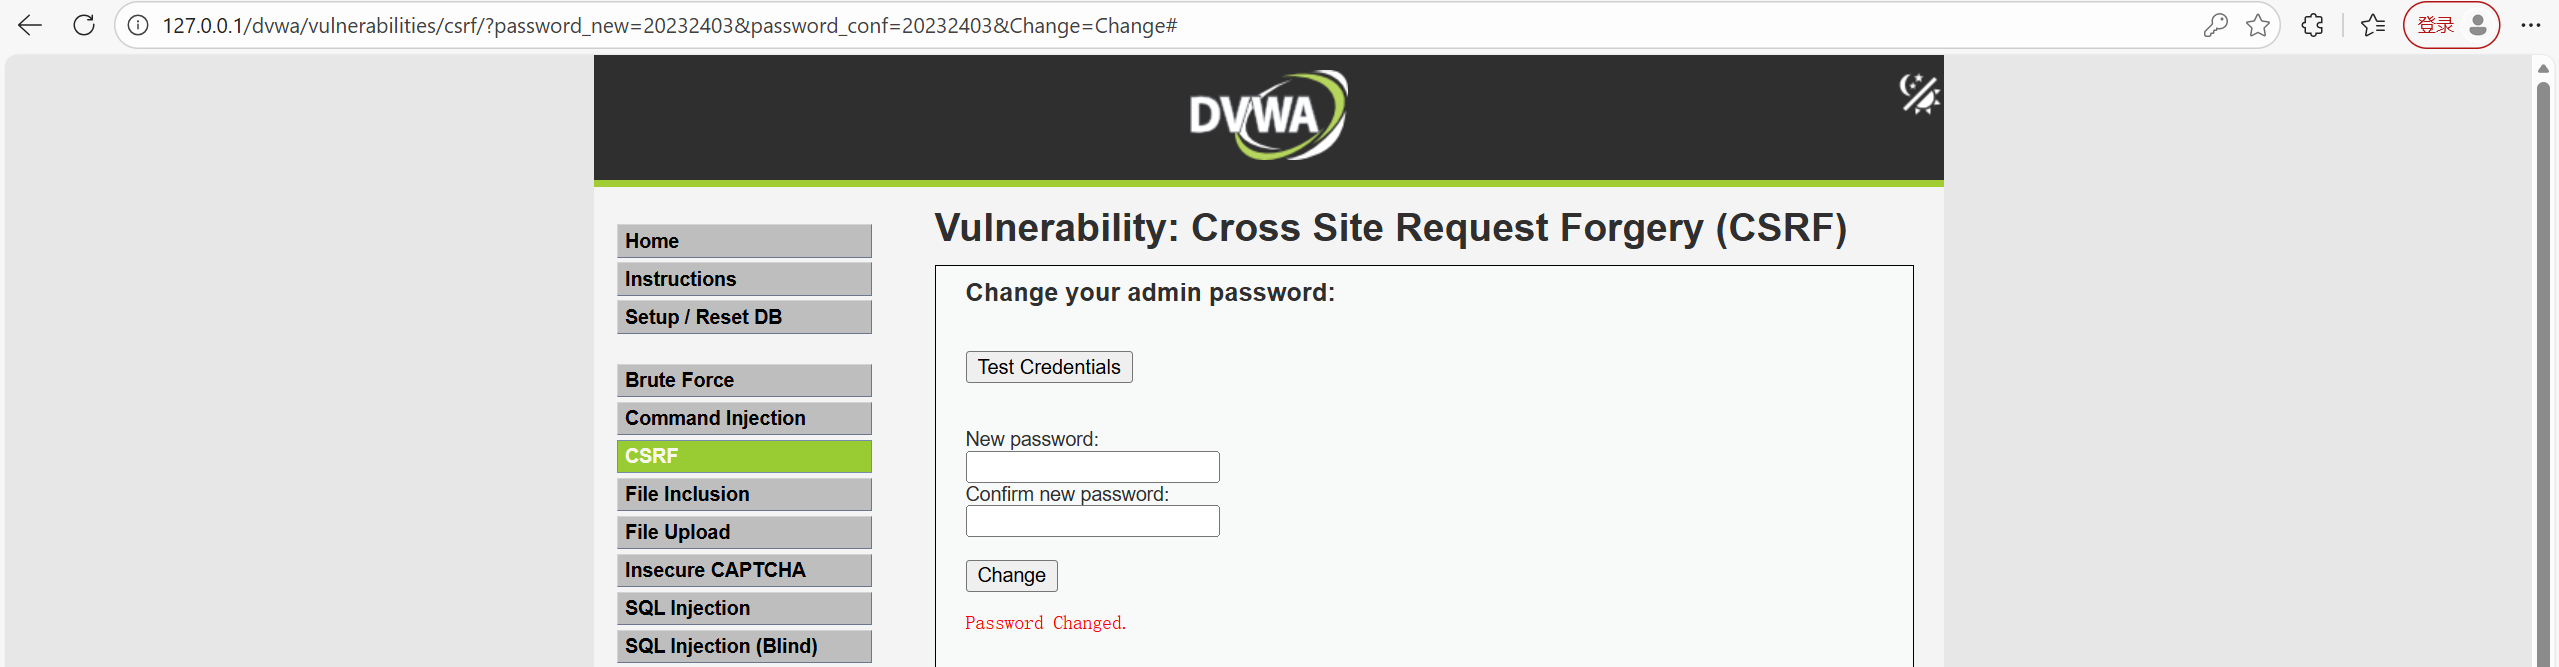
Task: Open the saved passwords key icon
Action: 2215,26
